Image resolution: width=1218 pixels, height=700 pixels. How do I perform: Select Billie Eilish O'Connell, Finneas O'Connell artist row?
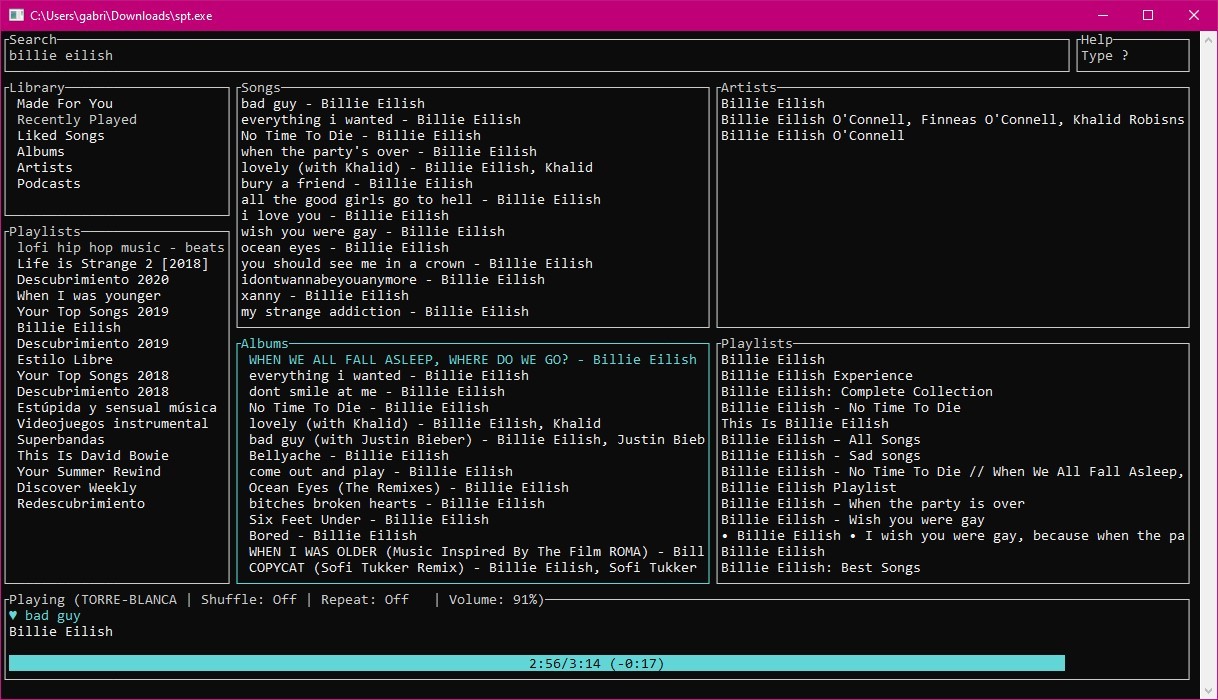[953, 120]
